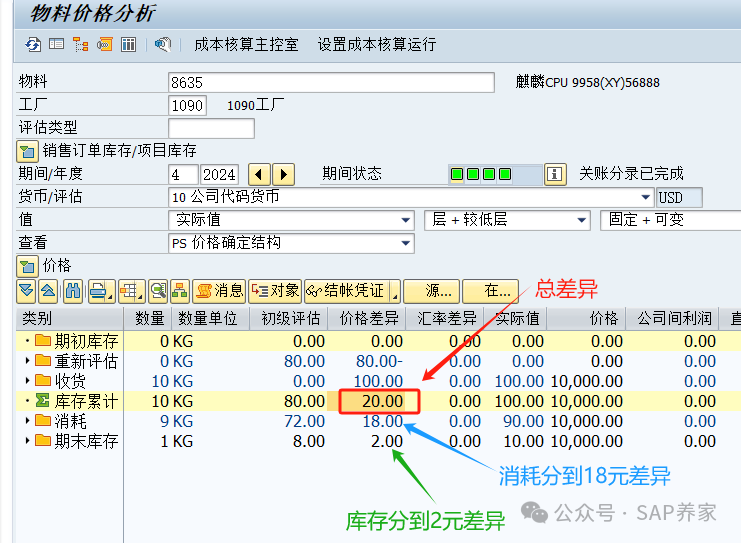Go to the previous period with the left arrow
This screenshot has height=543, width=741.
point(259,174)
